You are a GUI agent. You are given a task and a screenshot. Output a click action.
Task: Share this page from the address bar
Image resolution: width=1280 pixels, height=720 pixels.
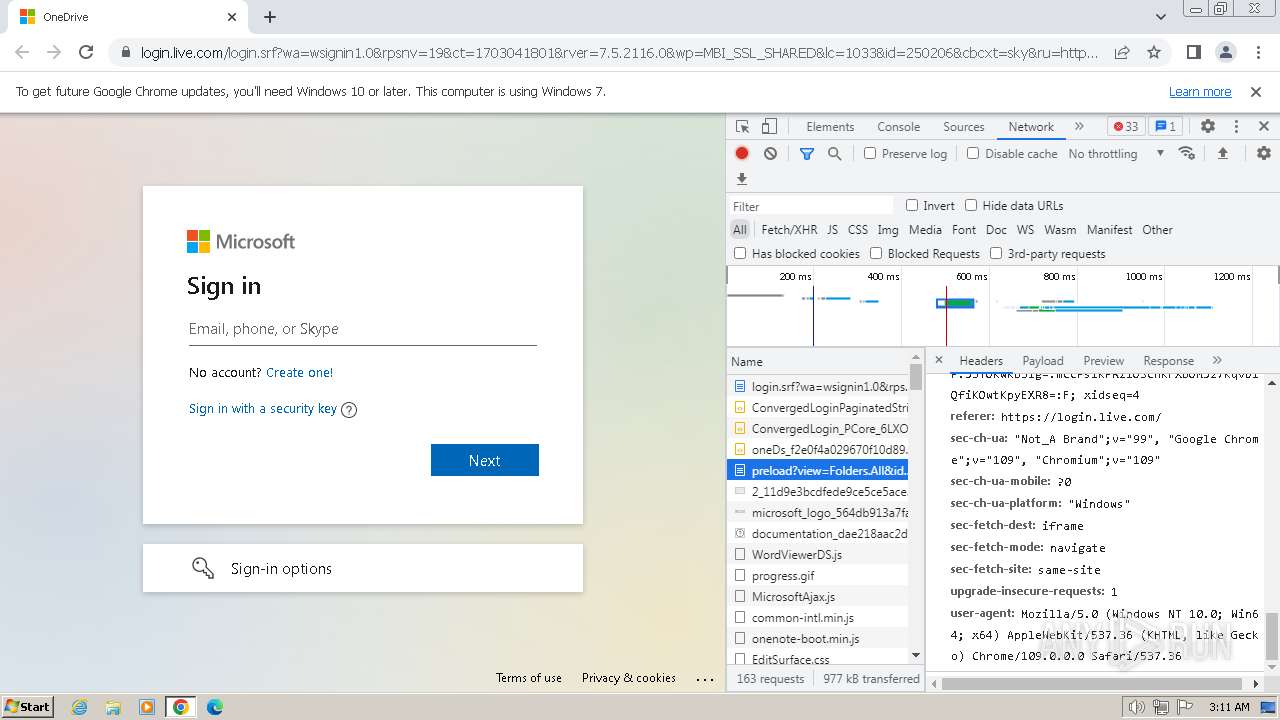click(x=1122, y=52)
